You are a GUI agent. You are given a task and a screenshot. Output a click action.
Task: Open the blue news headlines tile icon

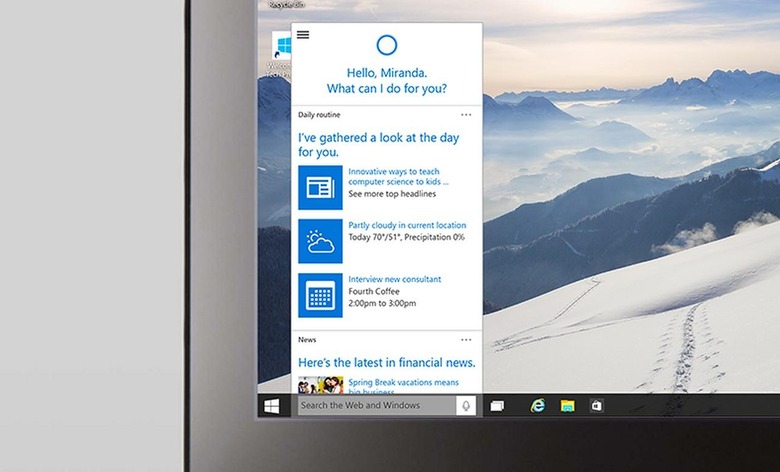[320, 187]
